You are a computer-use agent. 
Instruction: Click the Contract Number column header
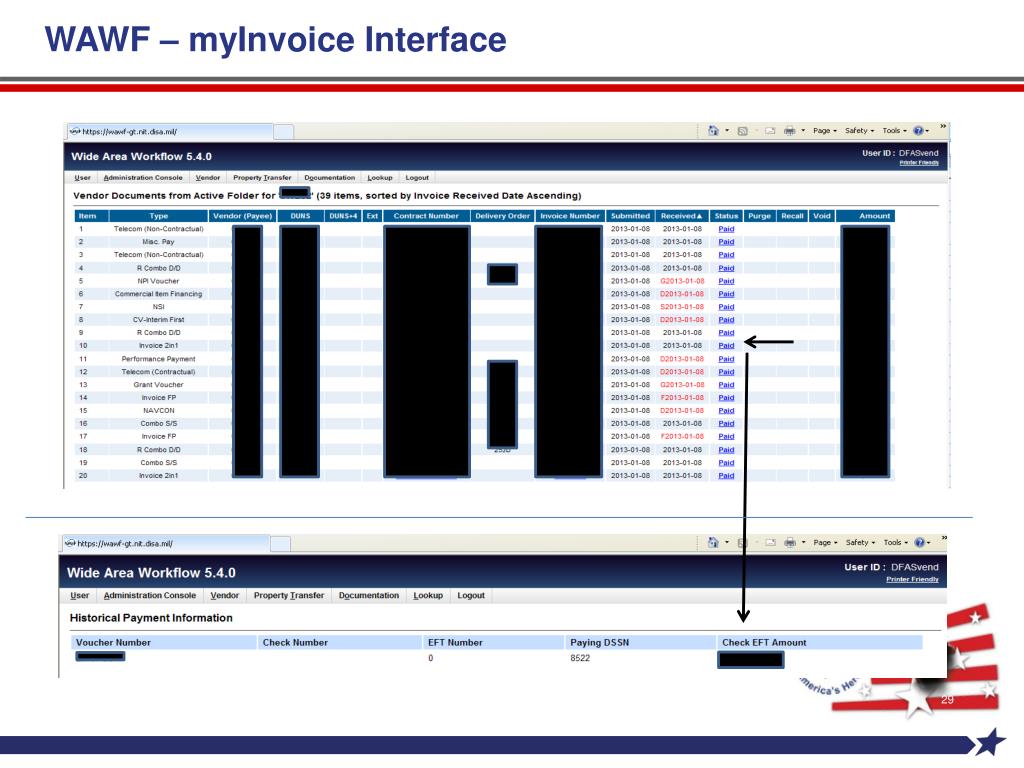click(426, 216)
